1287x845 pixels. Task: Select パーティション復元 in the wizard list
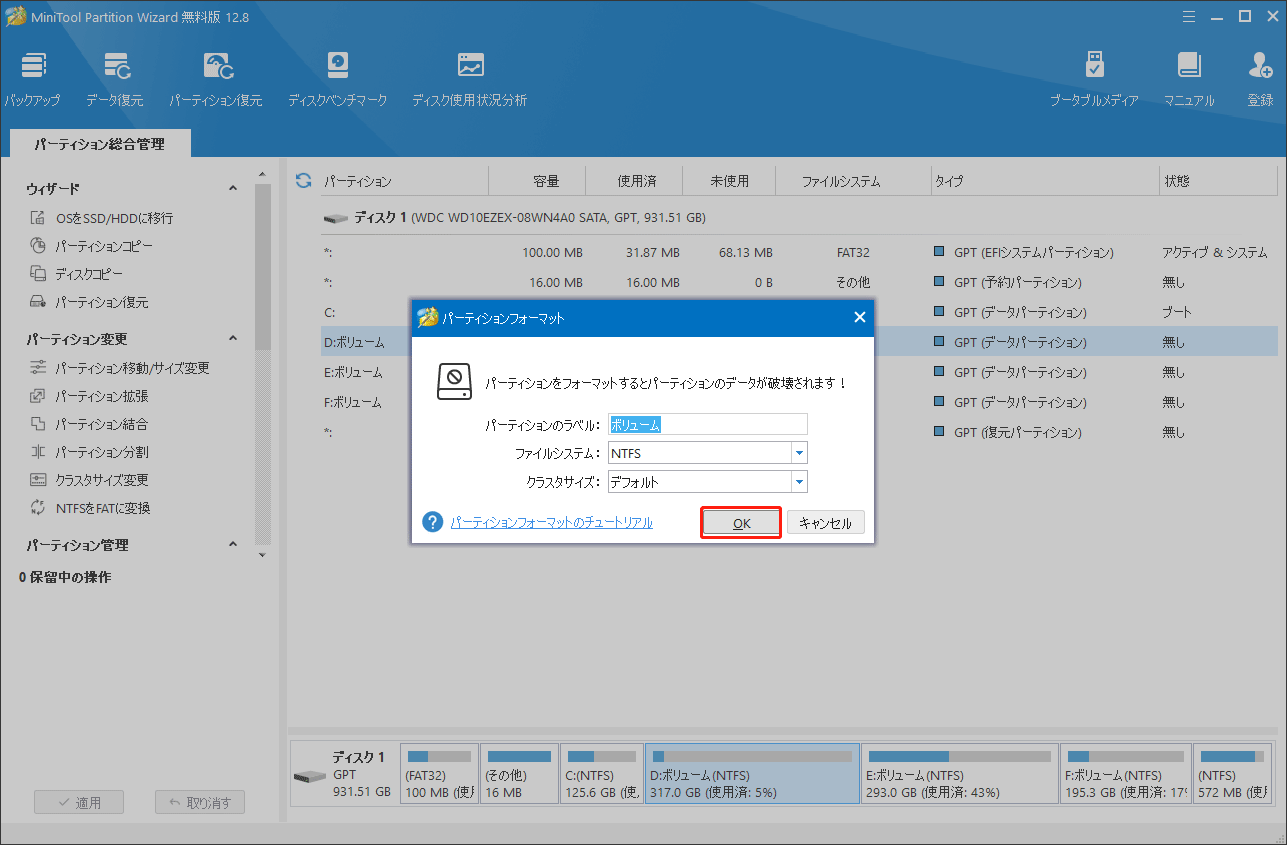pyautogui.click(x=88, y=302)
